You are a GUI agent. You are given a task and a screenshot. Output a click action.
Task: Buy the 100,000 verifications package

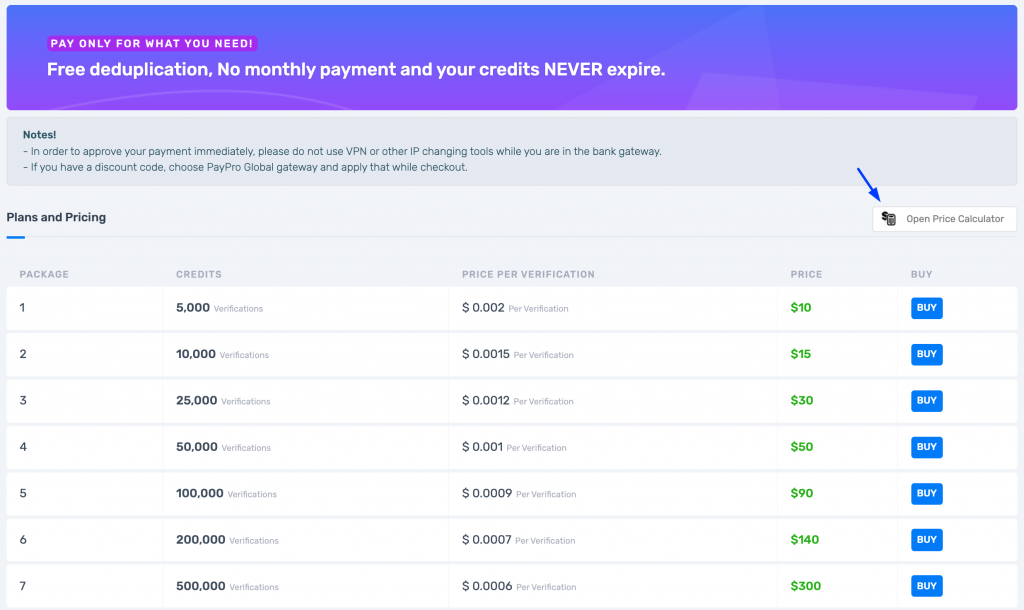coord(926,493)
